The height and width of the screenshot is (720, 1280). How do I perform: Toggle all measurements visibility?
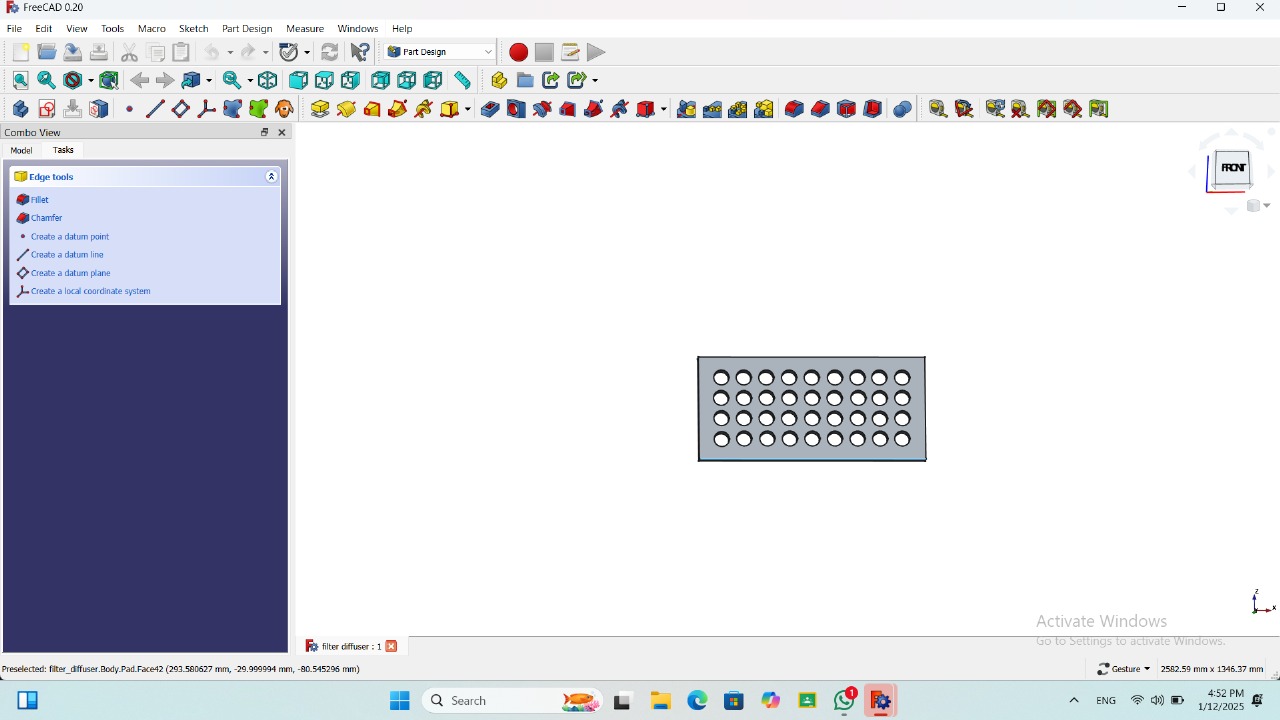1047,109
